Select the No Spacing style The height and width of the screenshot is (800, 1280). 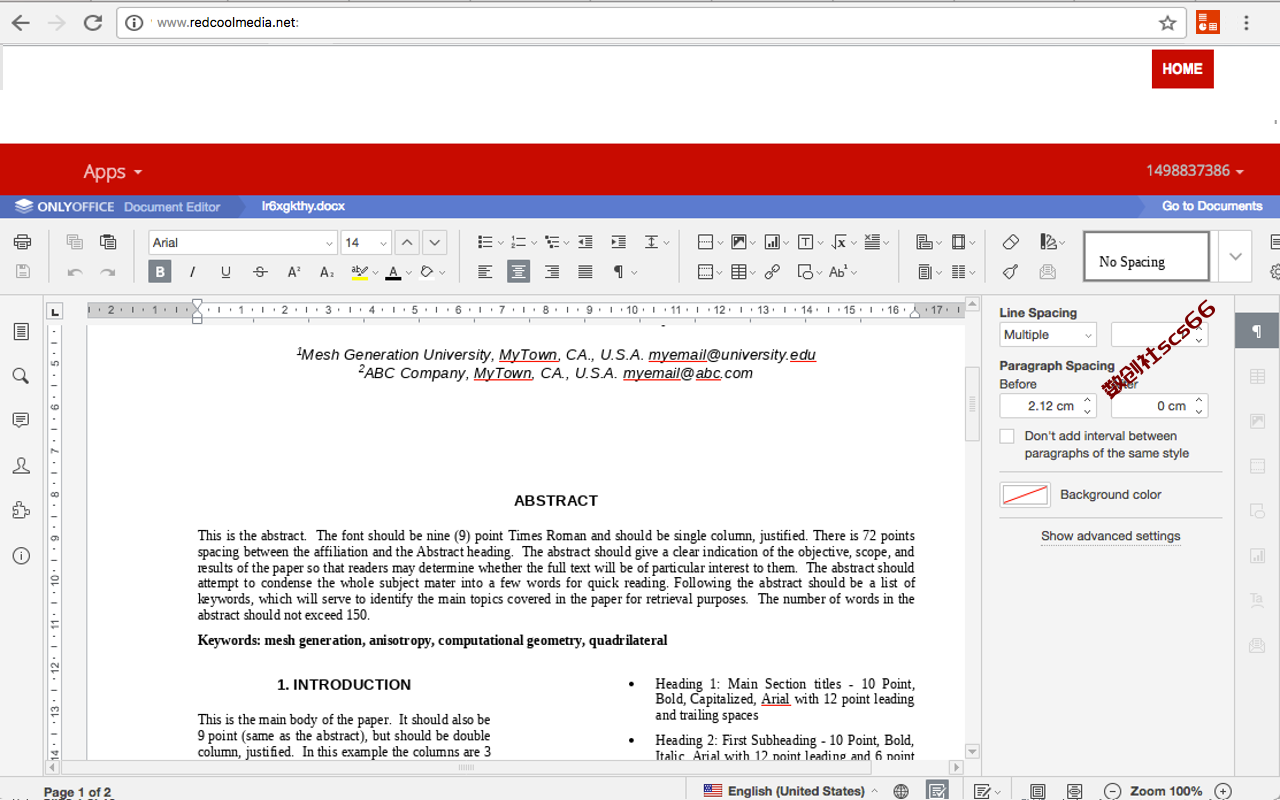[1146, 257]
